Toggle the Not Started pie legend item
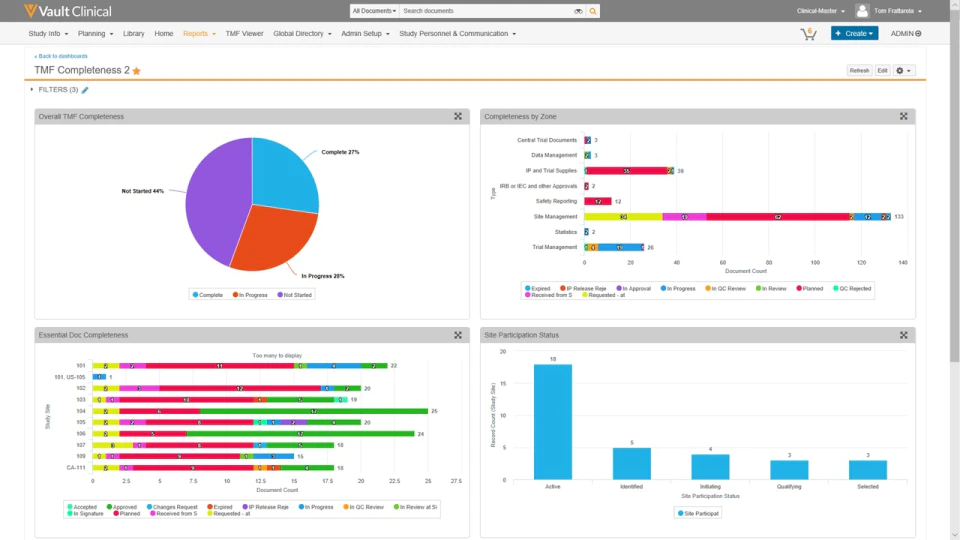Viewport: 960px width, 540px height. (294, 295)
